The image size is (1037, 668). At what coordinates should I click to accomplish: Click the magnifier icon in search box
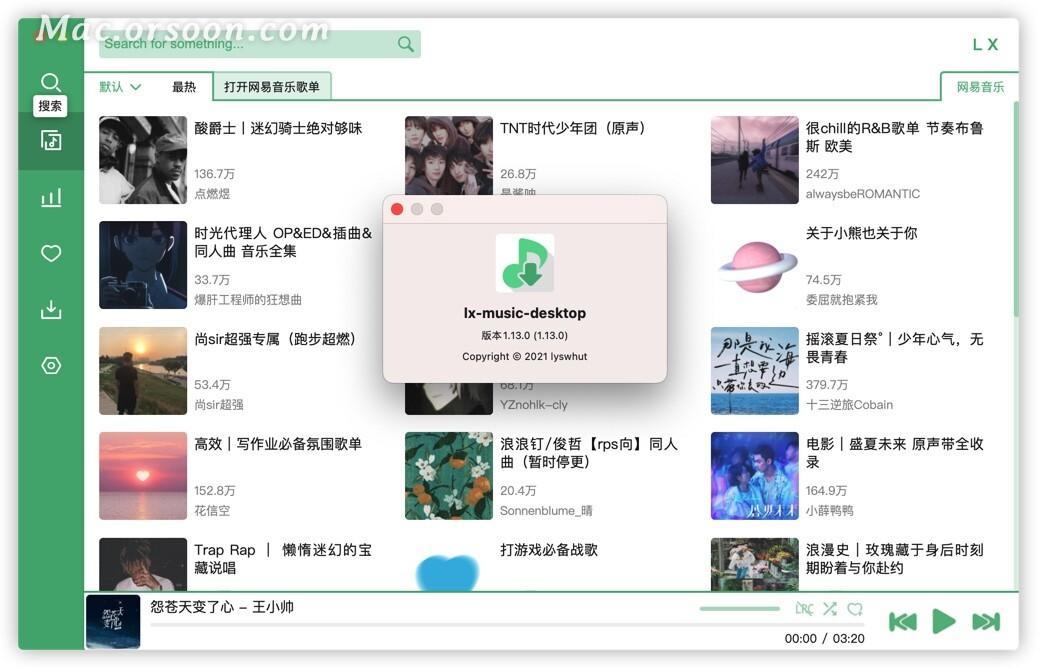[x=405, y=44]
